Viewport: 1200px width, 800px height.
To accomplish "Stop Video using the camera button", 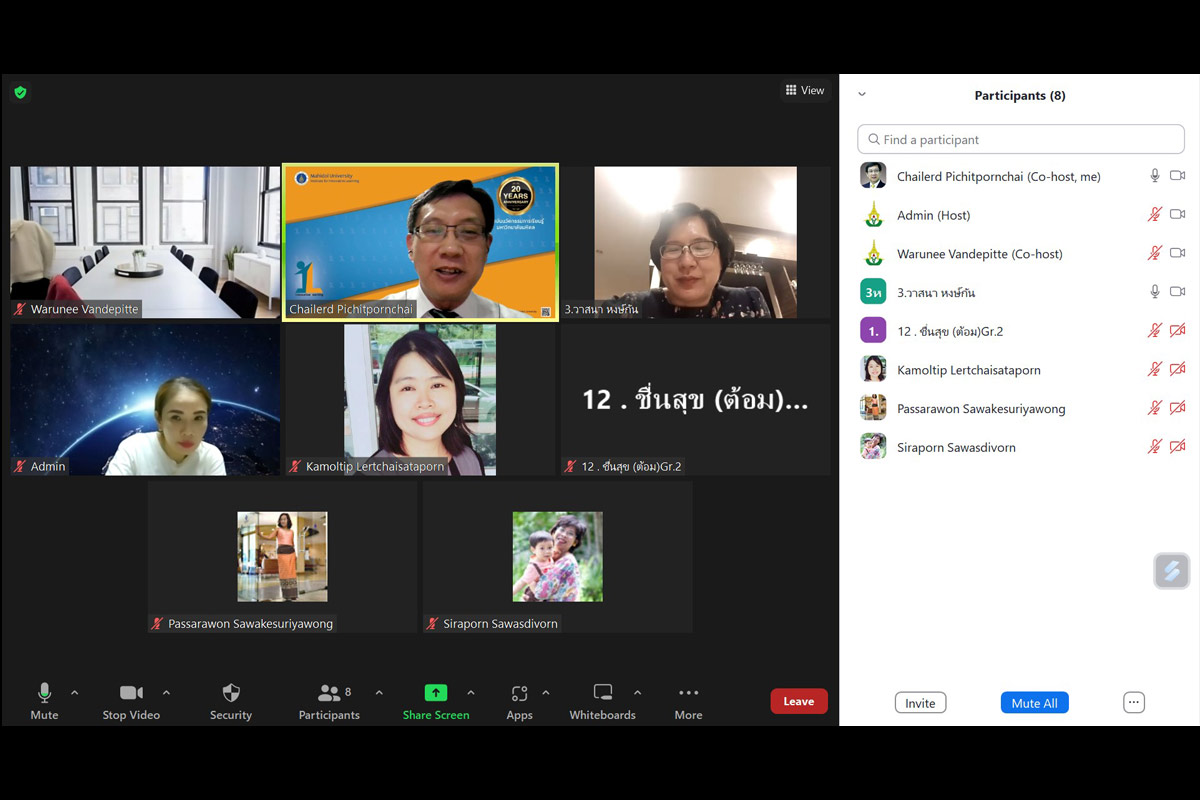I will (x=131, y=693).
